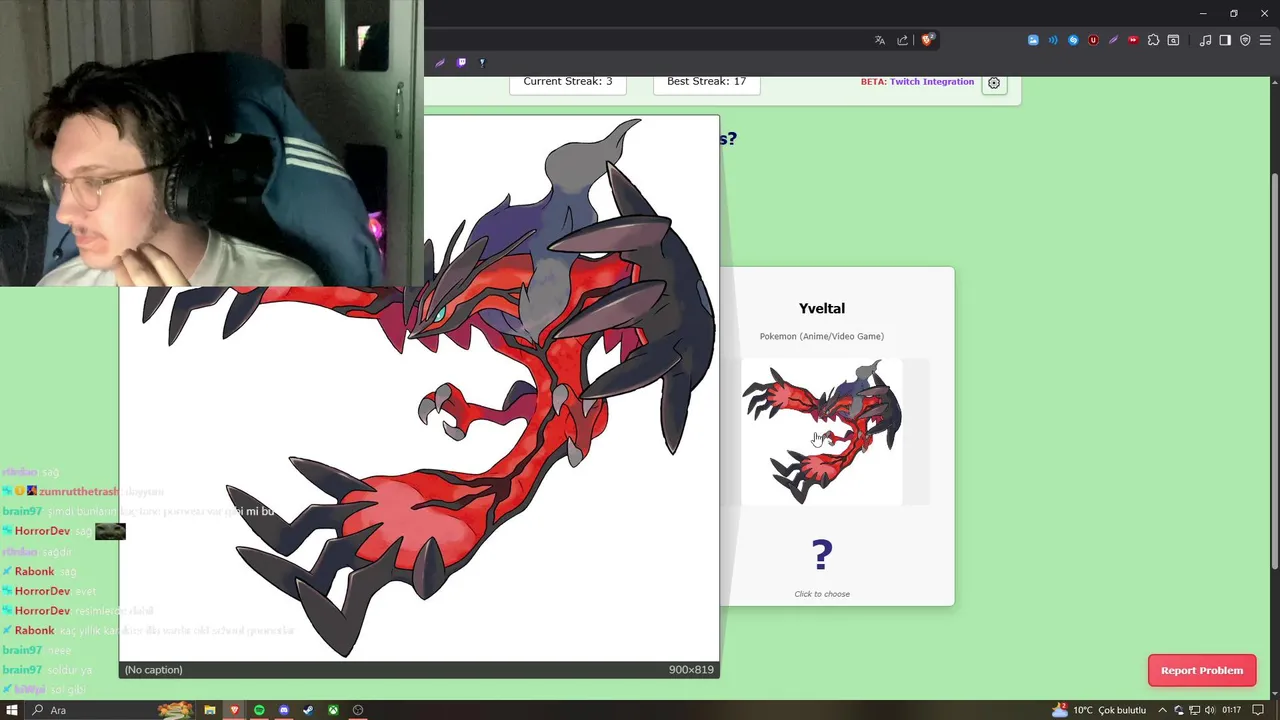The height and width of the screenshot is (720, 1280).
Task: Toggle the browser sidebar panel icon
Action: tap(1225, 40)
